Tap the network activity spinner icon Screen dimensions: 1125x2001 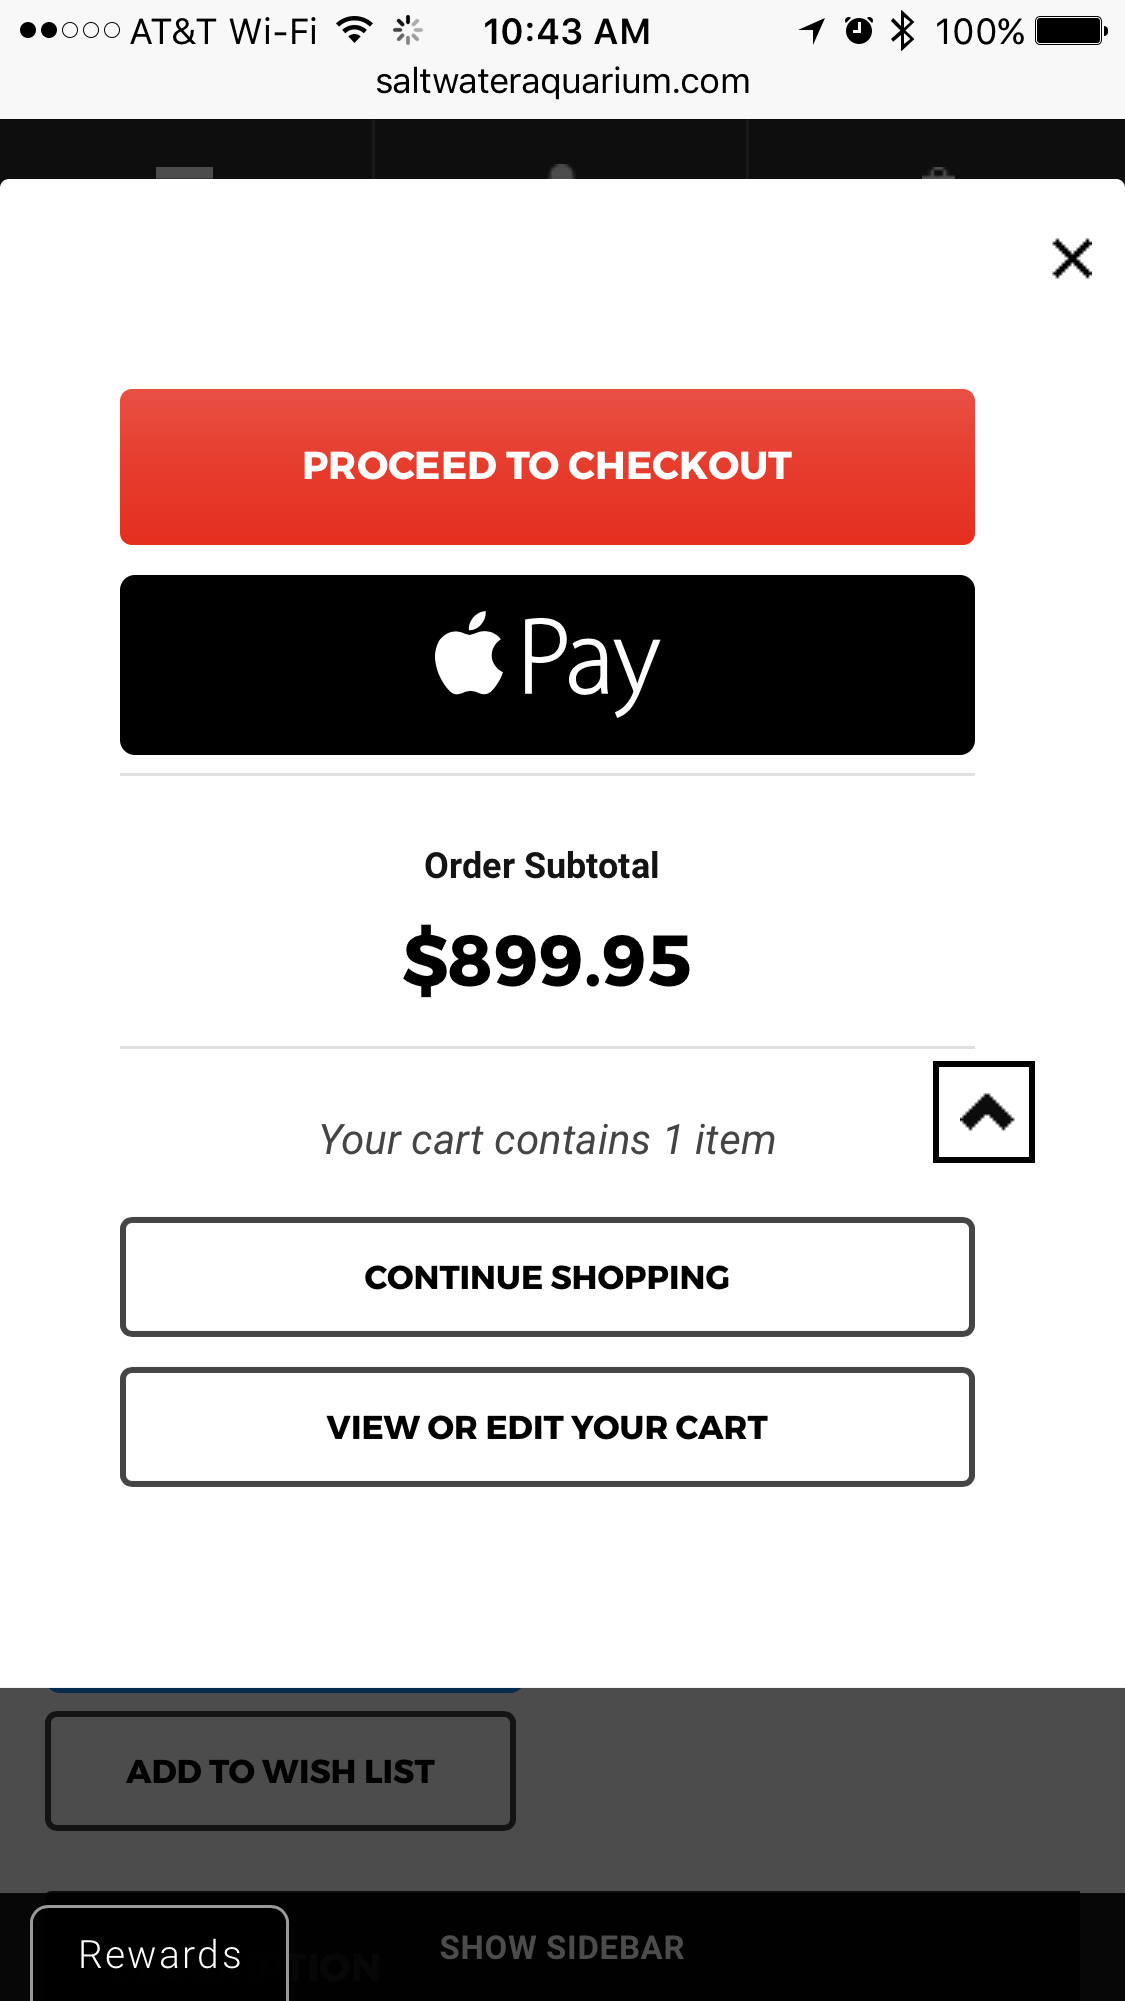[x=407, y=31]
